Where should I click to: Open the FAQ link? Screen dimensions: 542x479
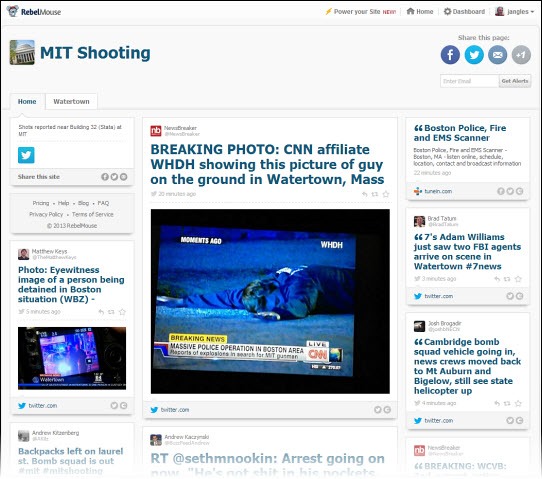pos(103,203)
